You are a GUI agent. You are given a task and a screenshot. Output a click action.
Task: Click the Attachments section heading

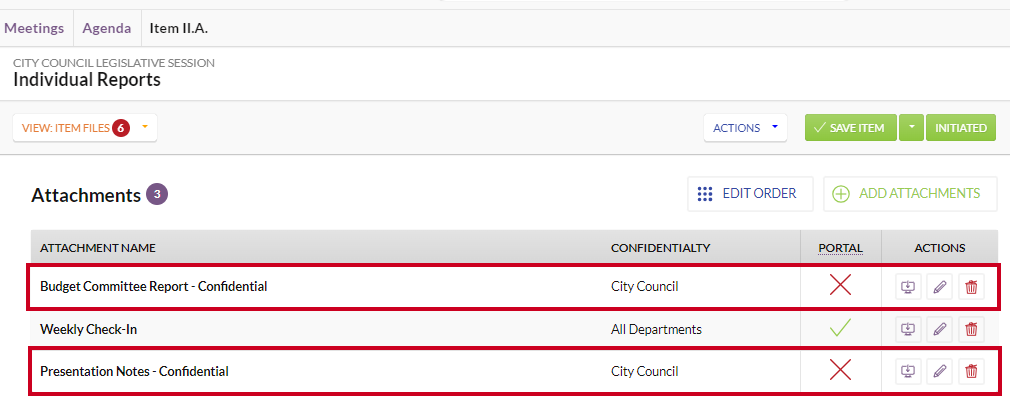click(86, 194)
